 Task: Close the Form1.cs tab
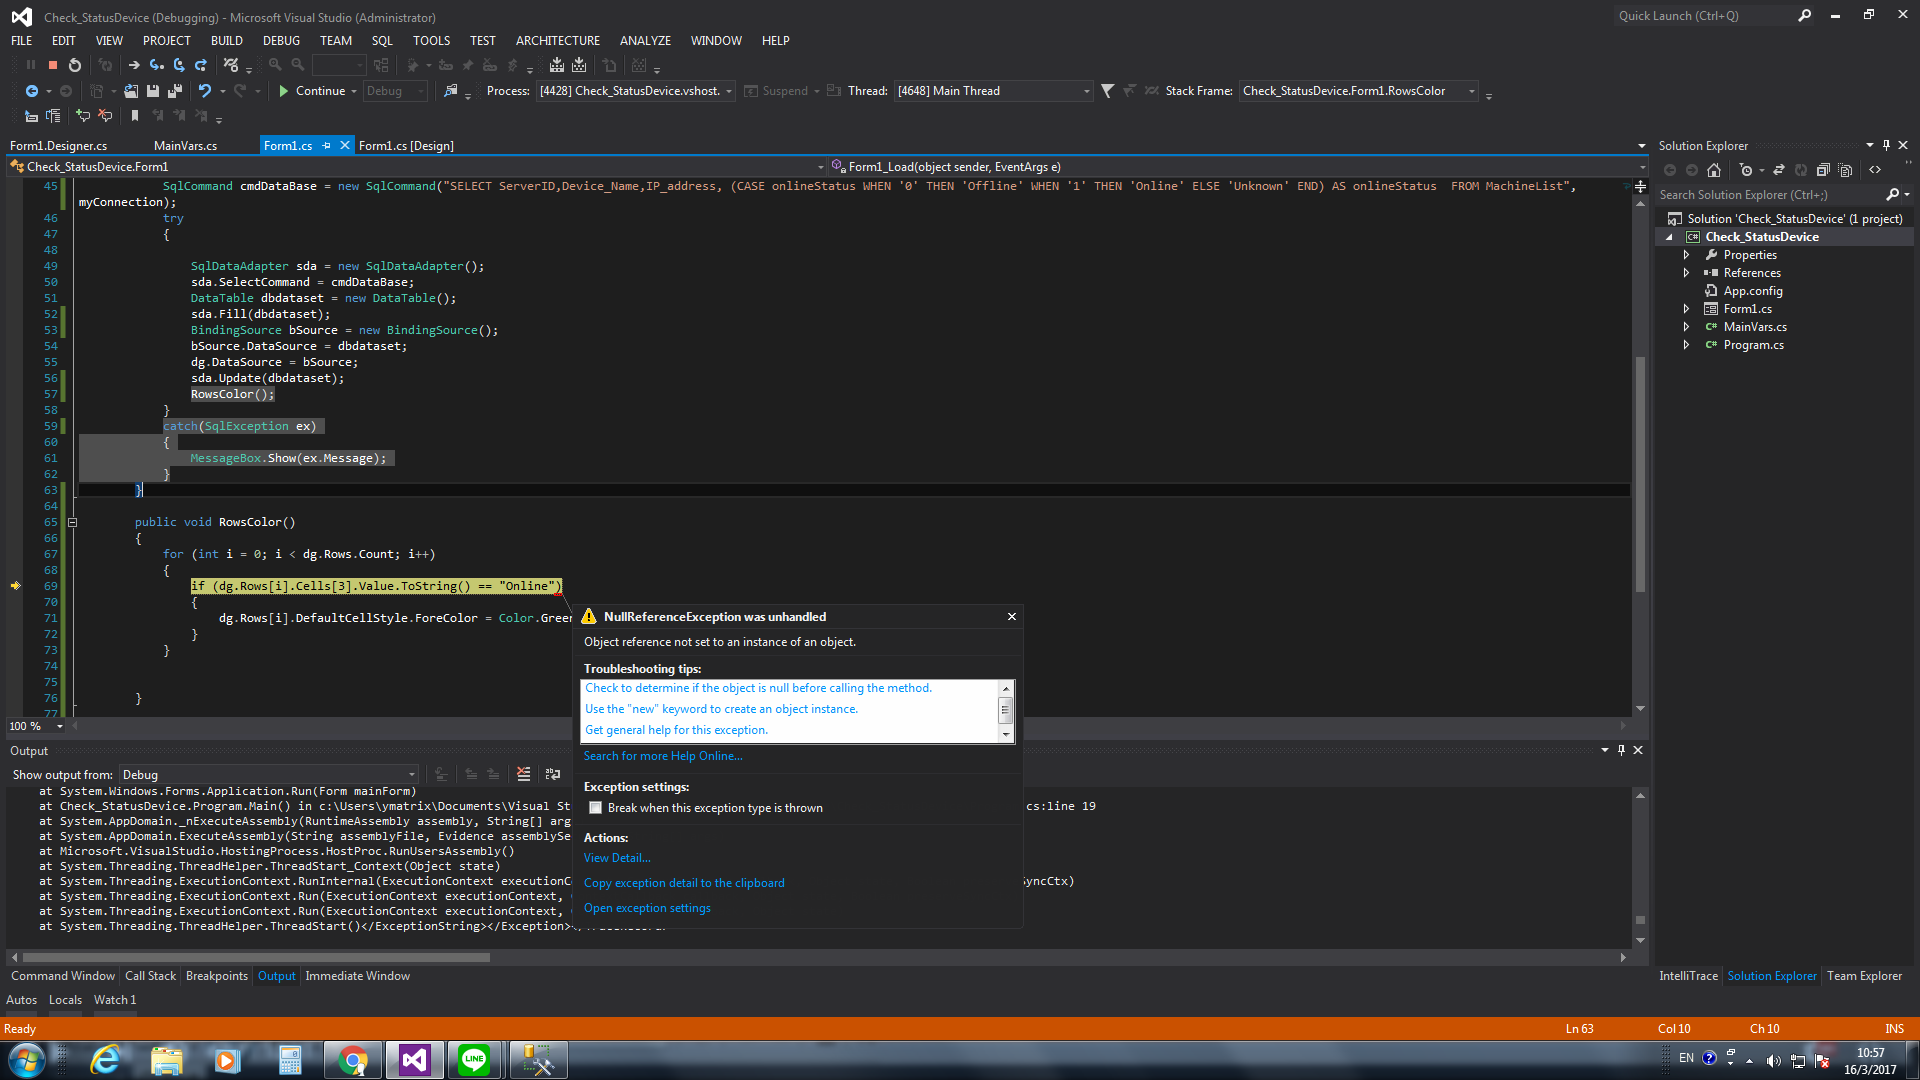[345, 146]
